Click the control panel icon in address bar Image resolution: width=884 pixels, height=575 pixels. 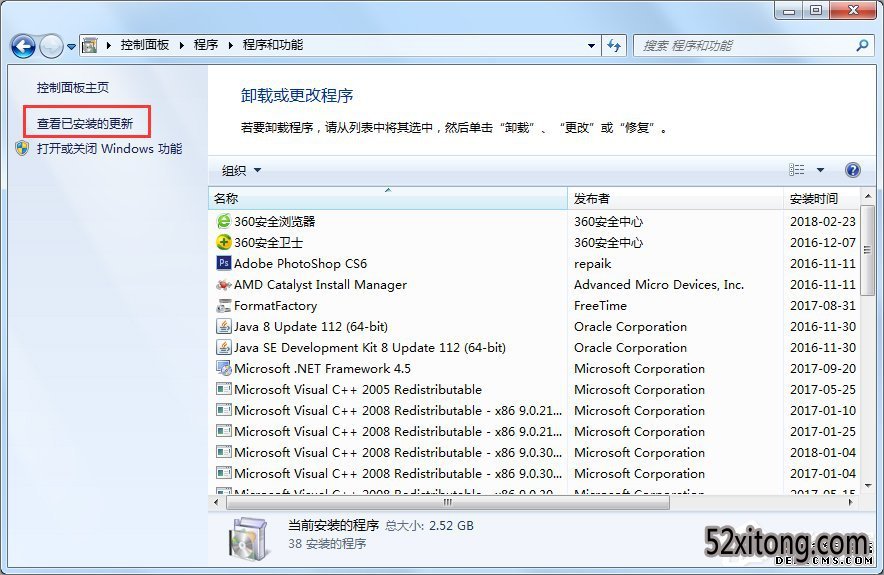[x=90, y=45]
